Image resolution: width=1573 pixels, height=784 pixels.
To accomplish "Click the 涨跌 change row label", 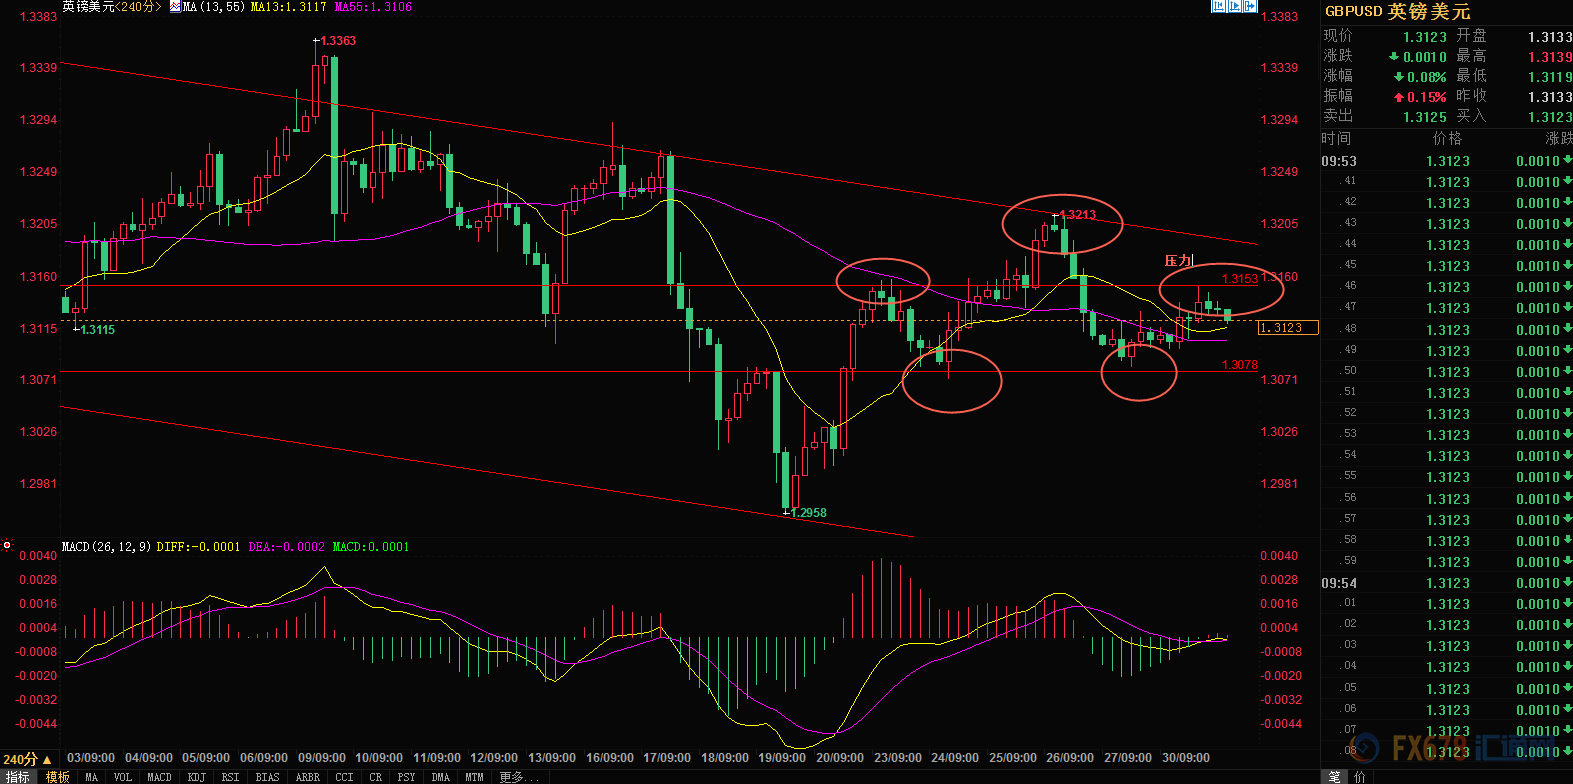I will [1338, 56].
